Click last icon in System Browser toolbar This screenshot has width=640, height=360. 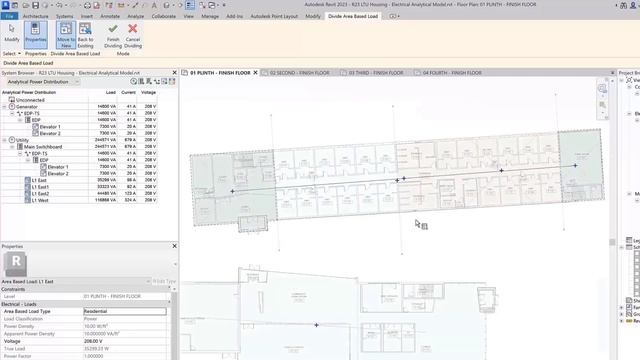click(172, 82)
